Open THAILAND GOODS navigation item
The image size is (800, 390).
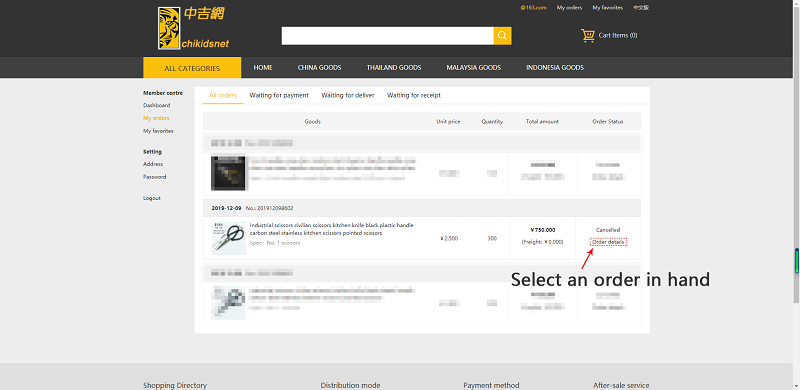(x=394, y=67)
